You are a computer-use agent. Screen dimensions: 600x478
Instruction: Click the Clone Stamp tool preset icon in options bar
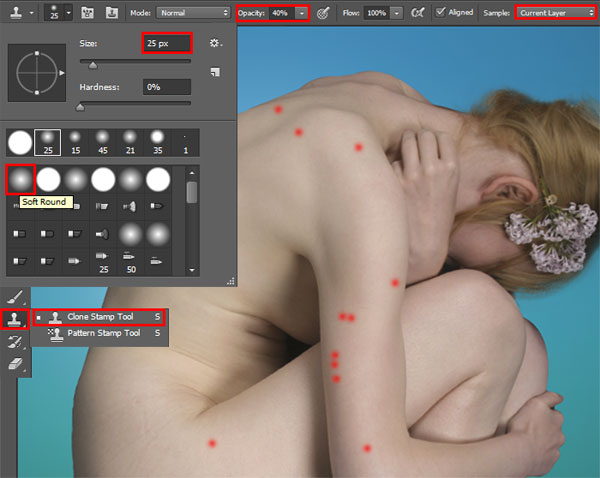click(x=16, y=13)
